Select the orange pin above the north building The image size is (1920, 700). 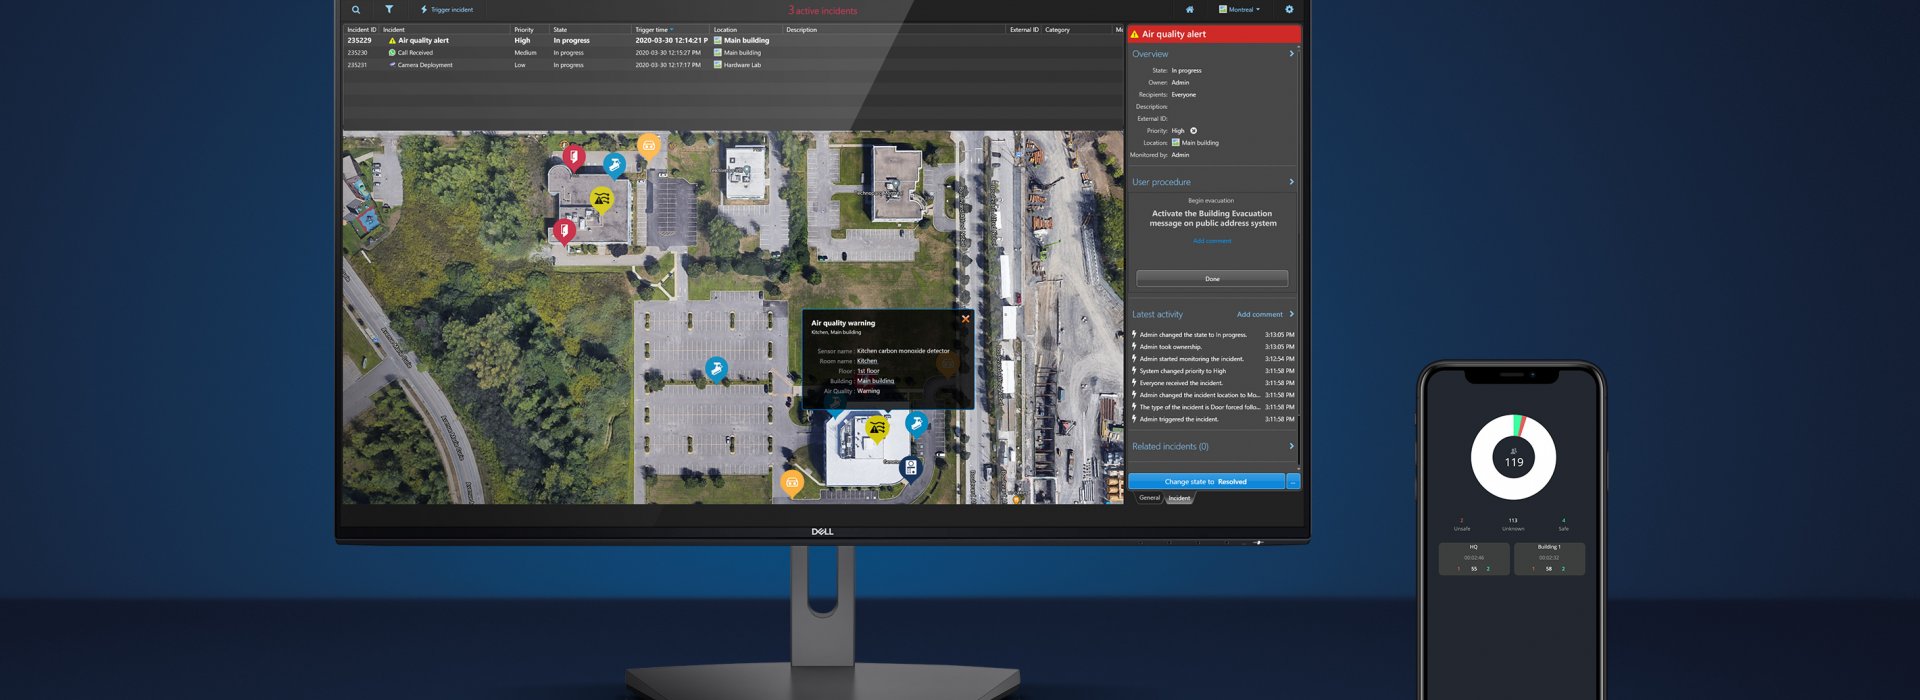point(649,147)
